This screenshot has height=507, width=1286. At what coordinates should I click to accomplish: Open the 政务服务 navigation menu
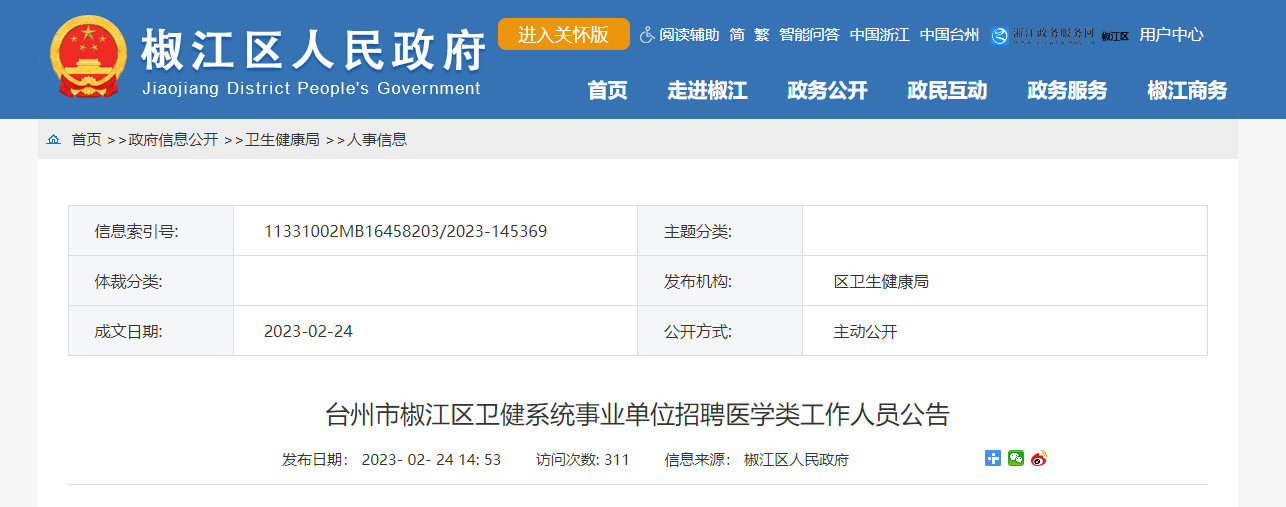click(1067, 91)
